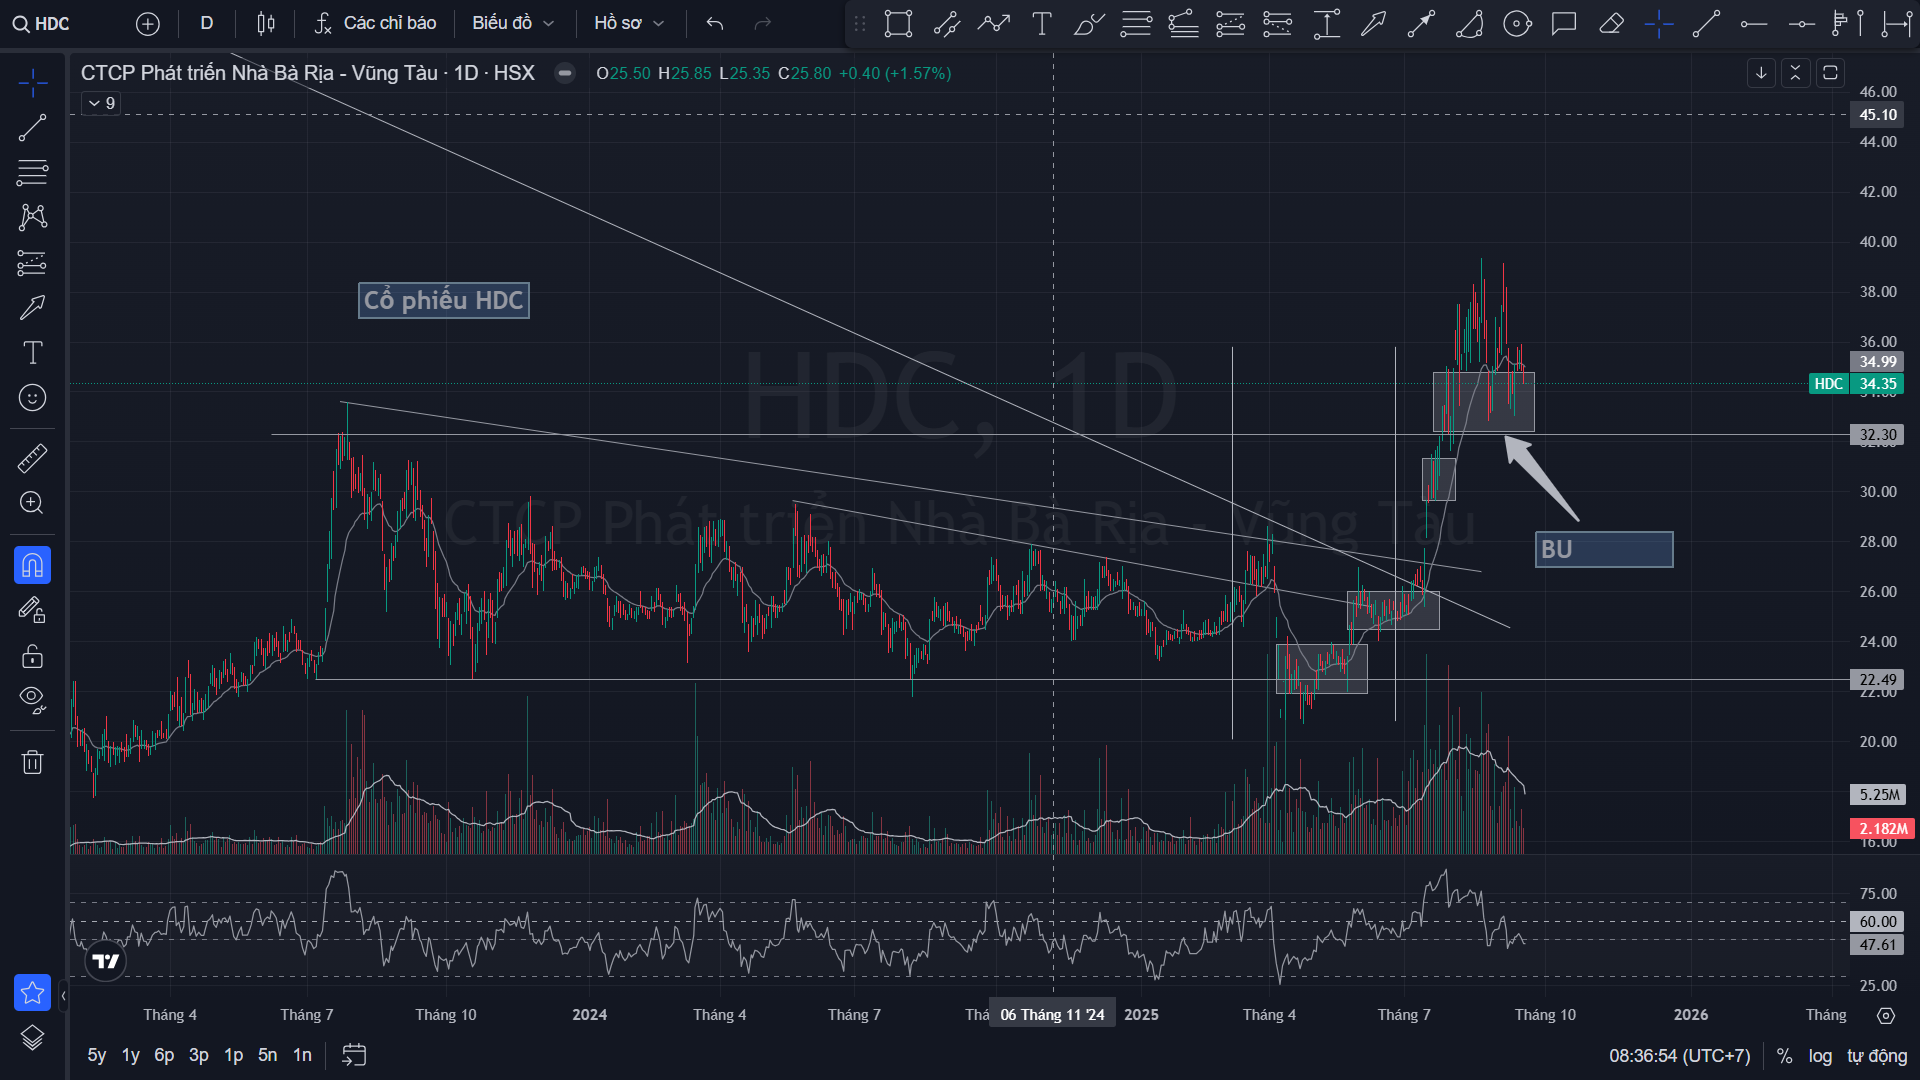Image resolution: width=1920 pixels, height=1080 pixels.
Task: Open the Hồ sơ dropdown menu
Action: (x=628, y=23)
